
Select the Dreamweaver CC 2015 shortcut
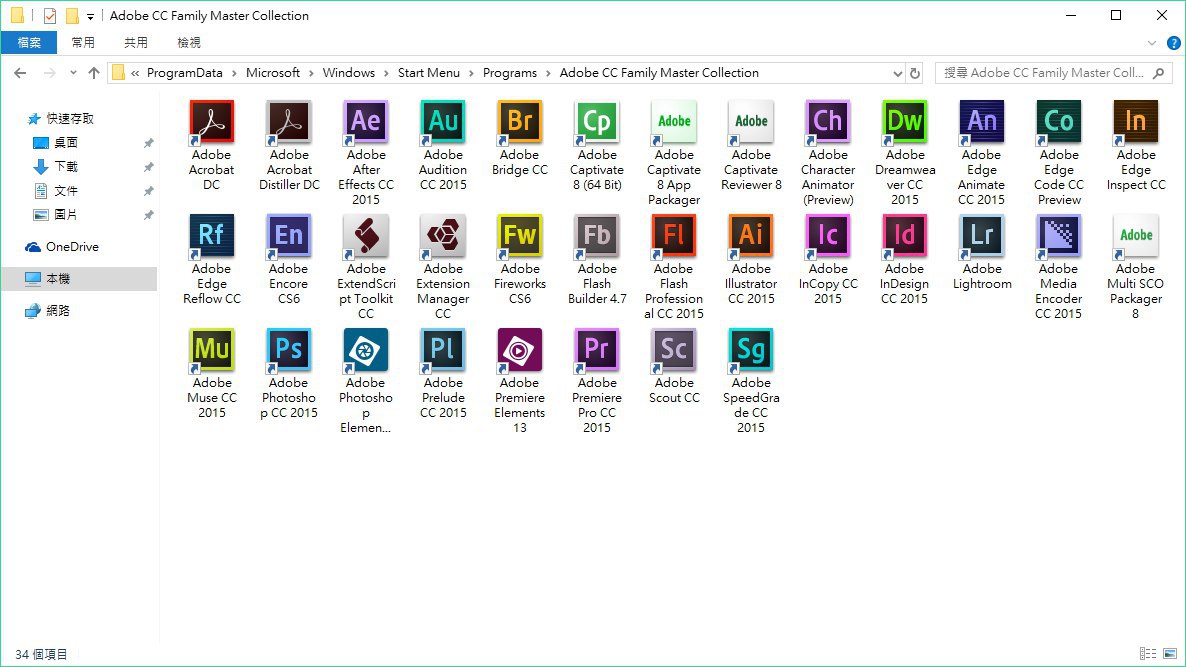point(905,122)
